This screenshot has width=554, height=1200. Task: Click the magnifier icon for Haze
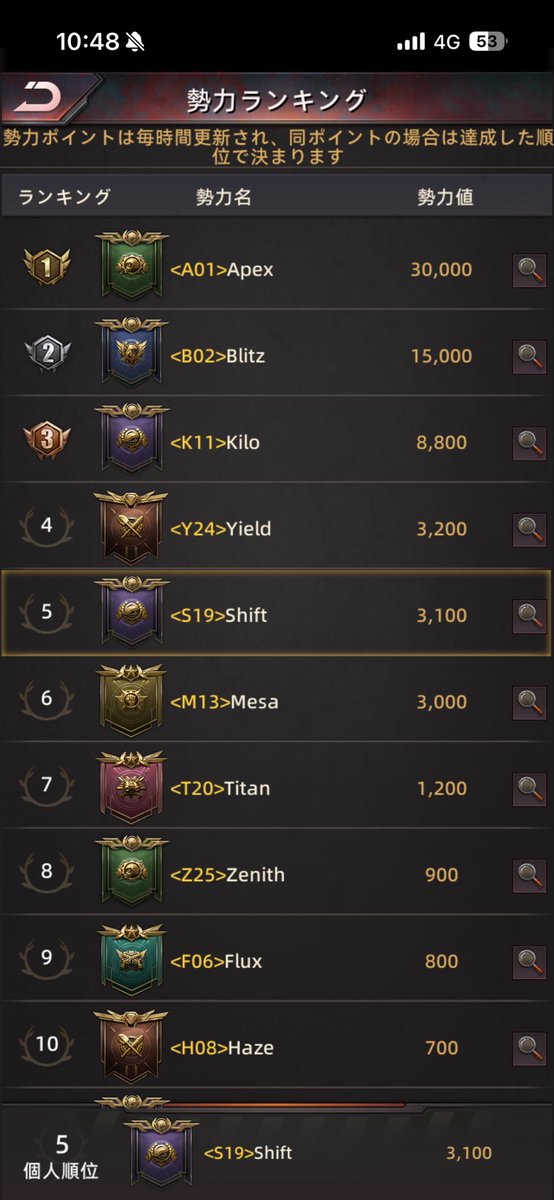529,1048
